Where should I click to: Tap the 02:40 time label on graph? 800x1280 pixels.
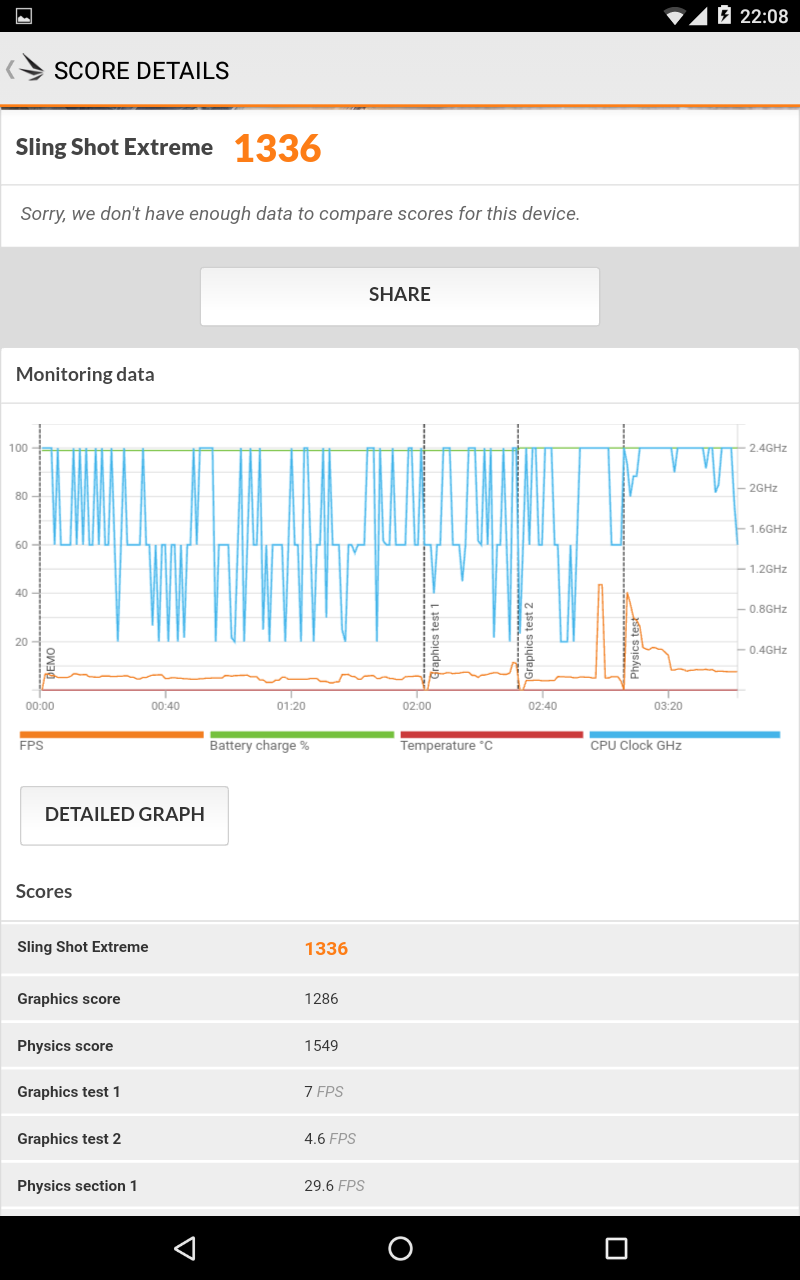(x=542, y=706)
